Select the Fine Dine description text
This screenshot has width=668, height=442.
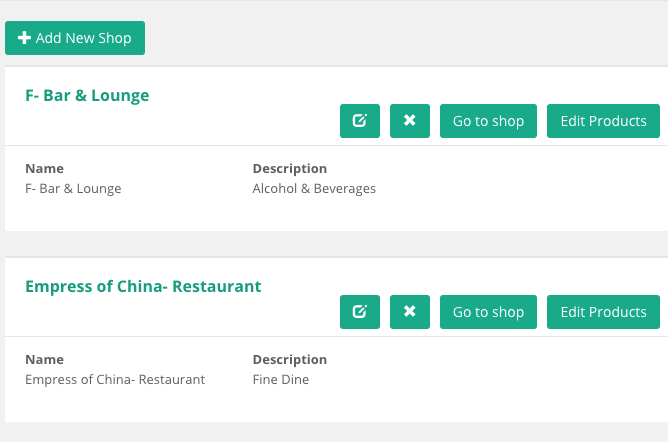point(281,379)
